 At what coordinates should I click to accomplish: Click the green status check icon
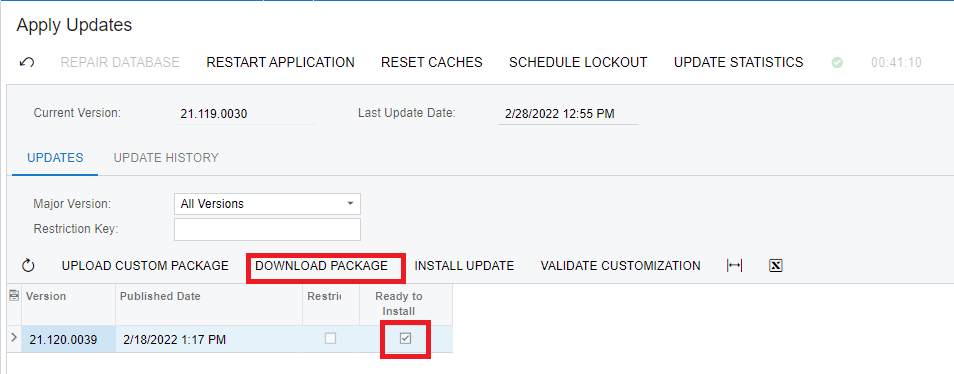(x=837, y=63)
